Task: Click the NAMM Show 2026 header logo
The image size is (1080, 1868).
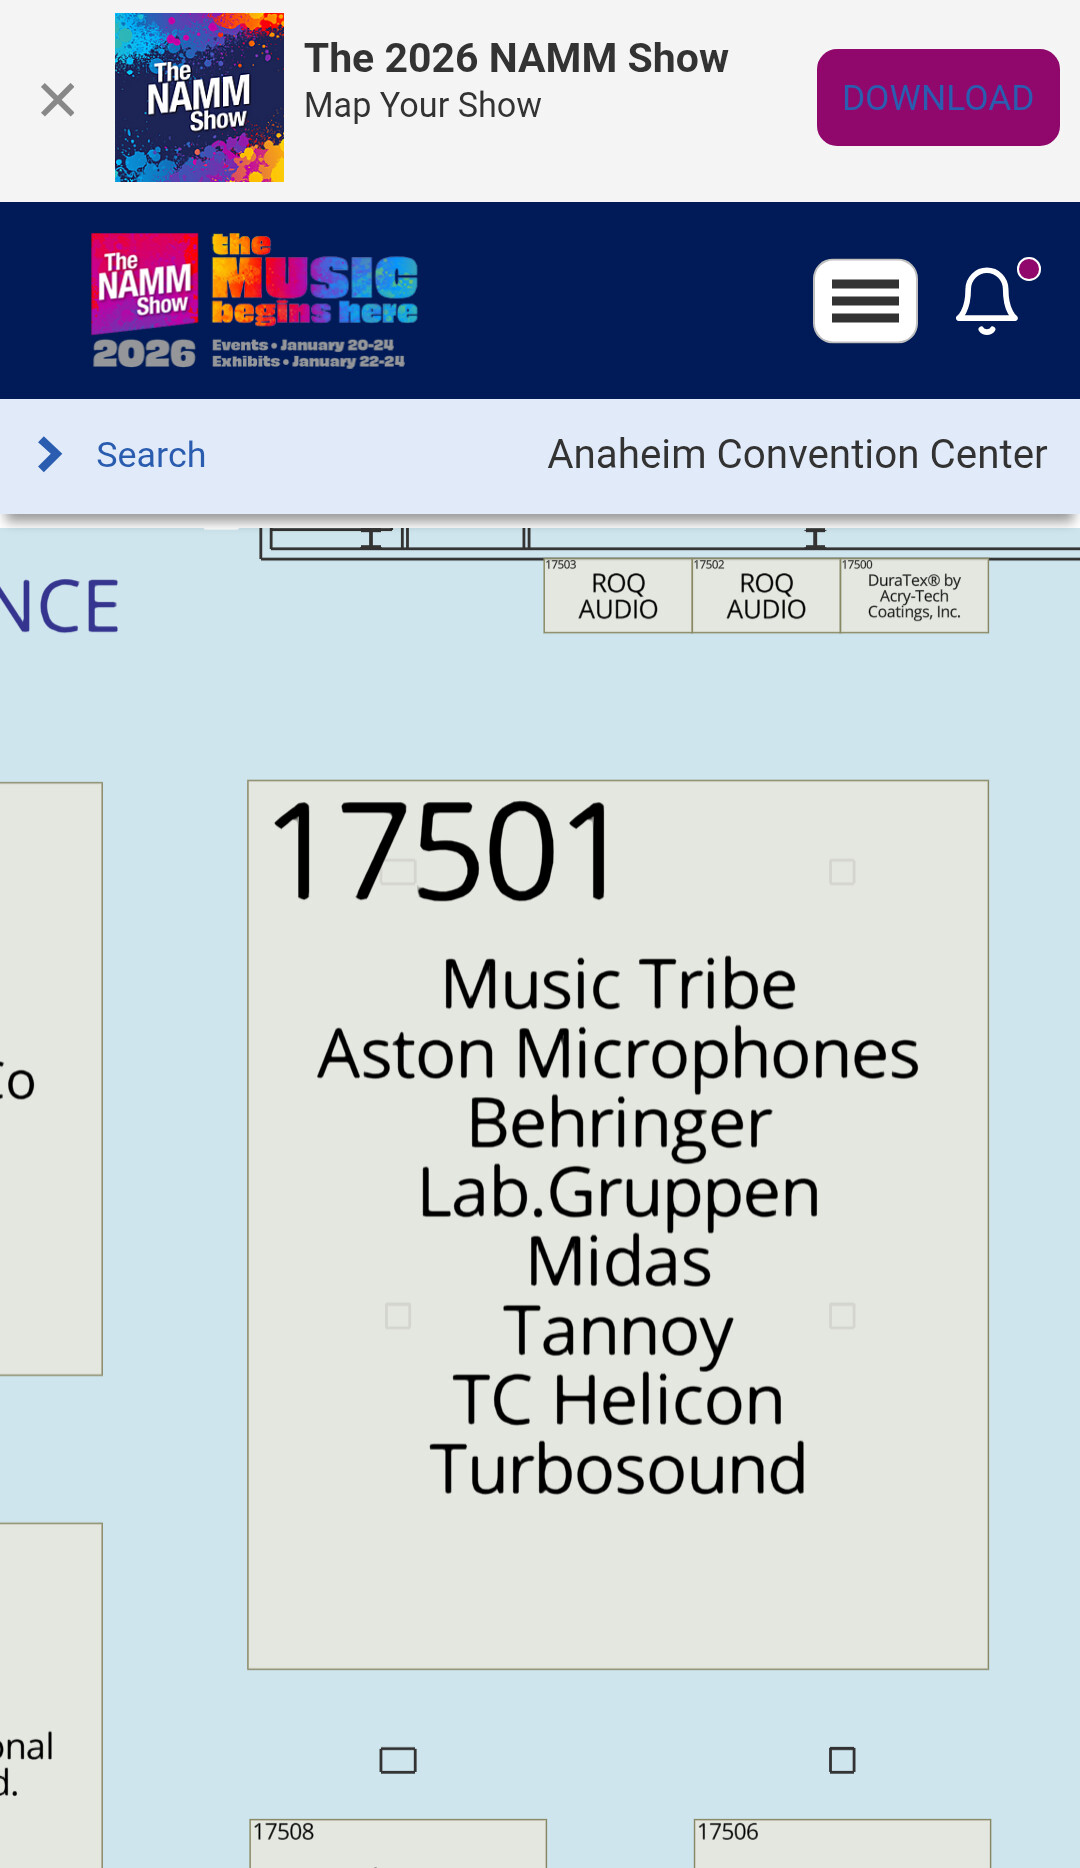Action: pos(255,300)
